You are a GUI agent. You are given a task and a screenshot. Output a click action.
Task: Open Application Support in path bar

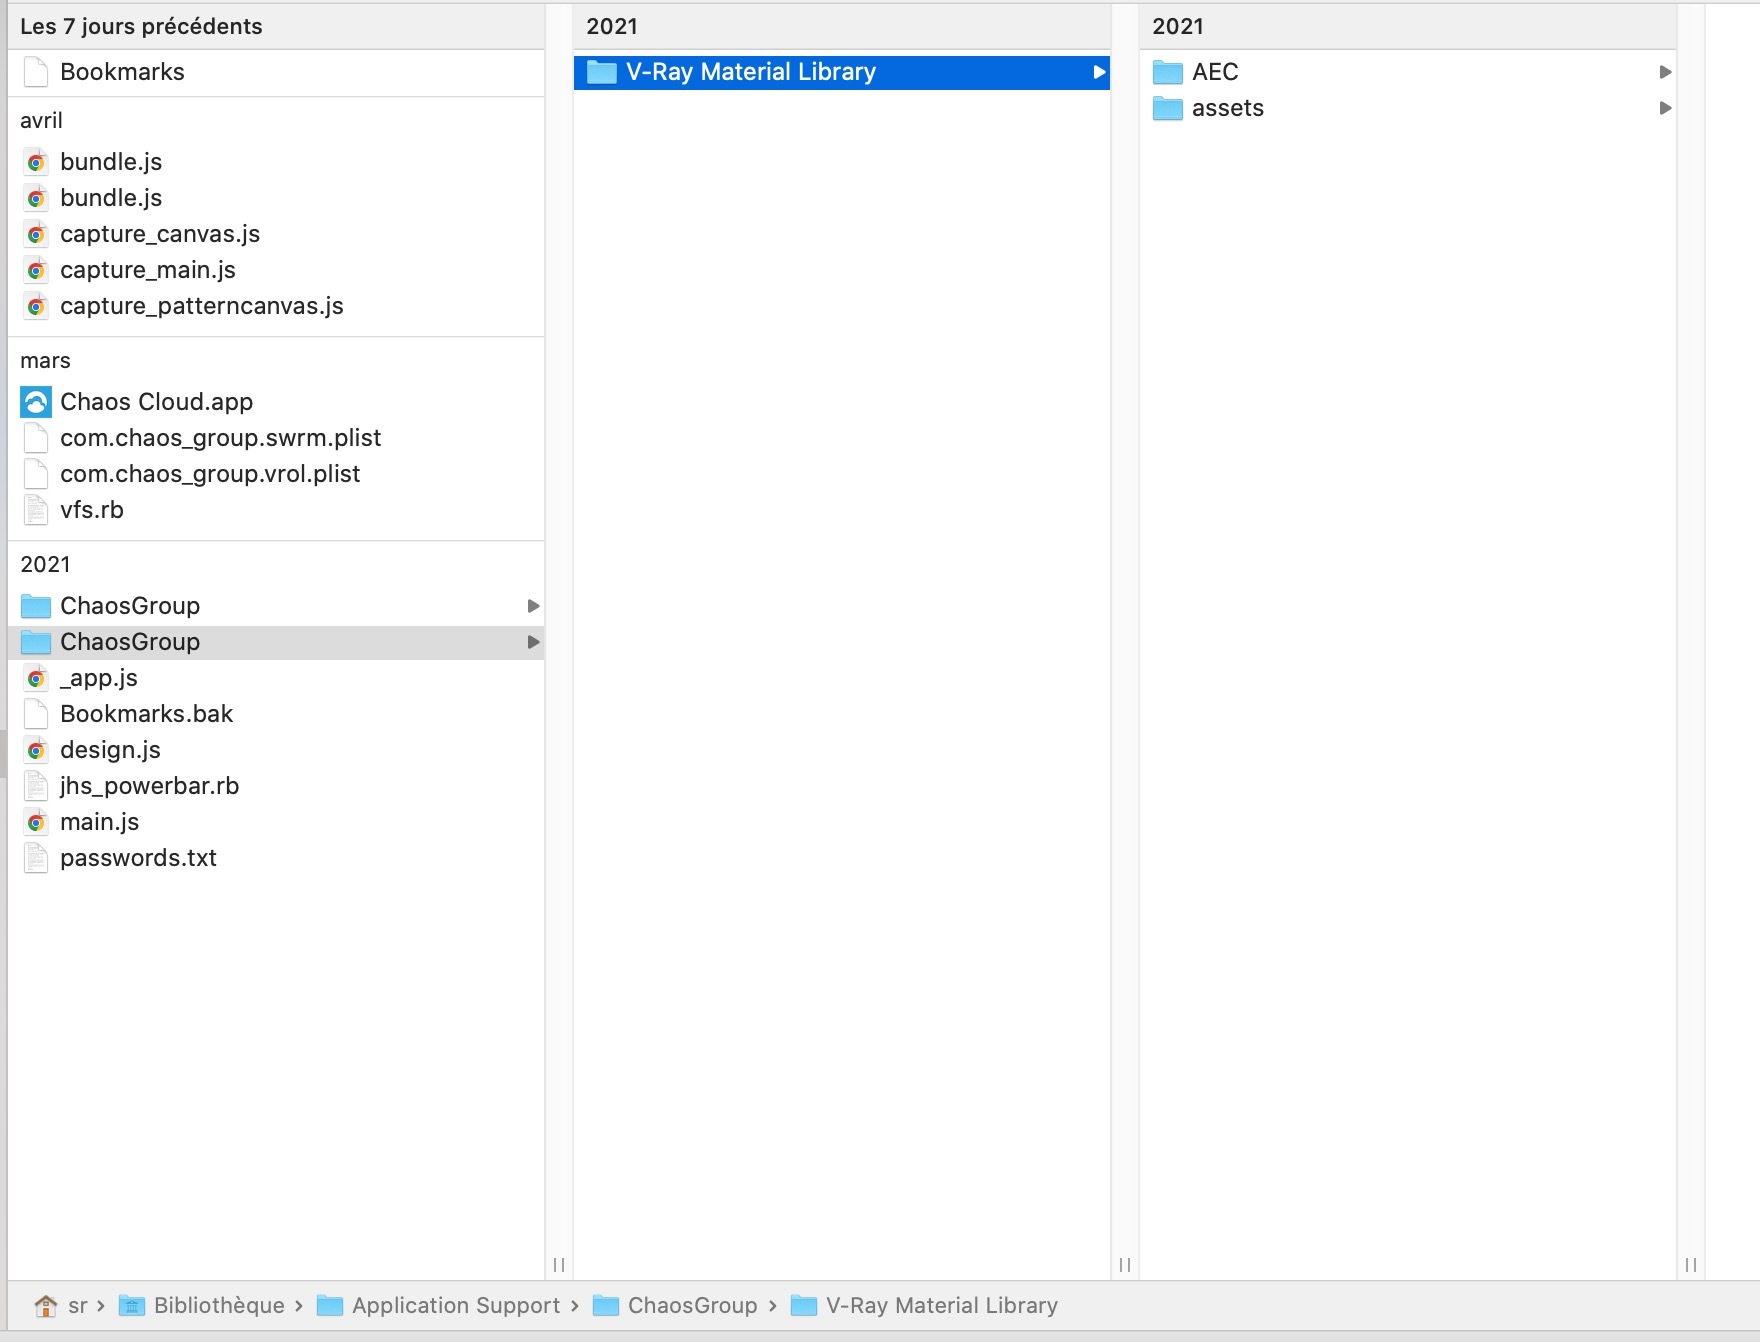(x=456, y=1305)
